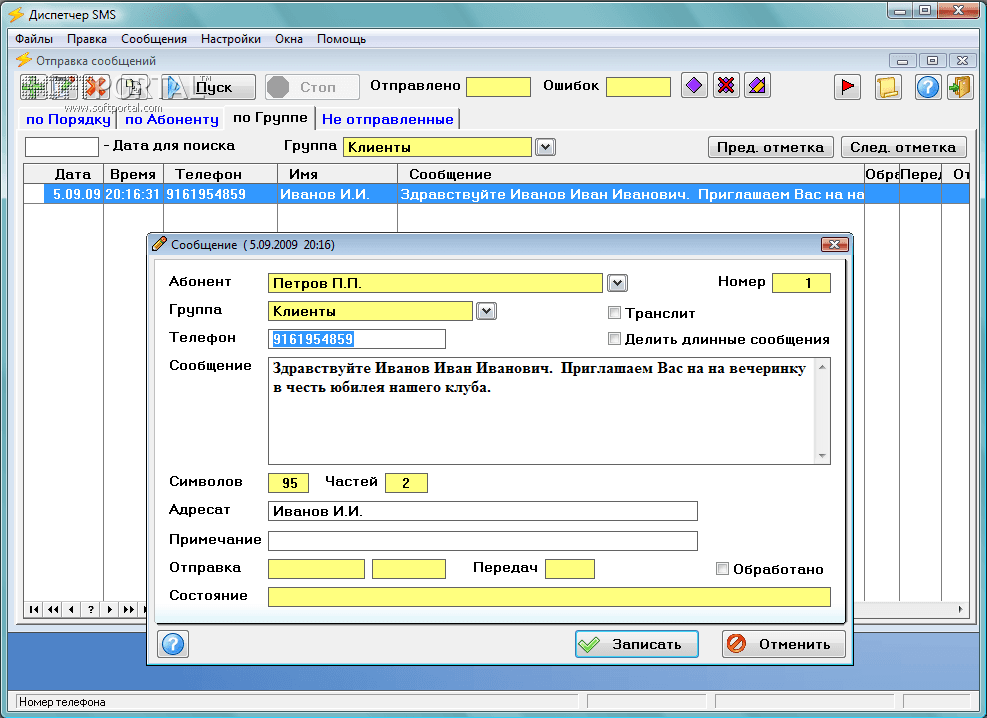The image size is (987, 718).
Task: Click the date search input field
Action: (x=62, y=147)
